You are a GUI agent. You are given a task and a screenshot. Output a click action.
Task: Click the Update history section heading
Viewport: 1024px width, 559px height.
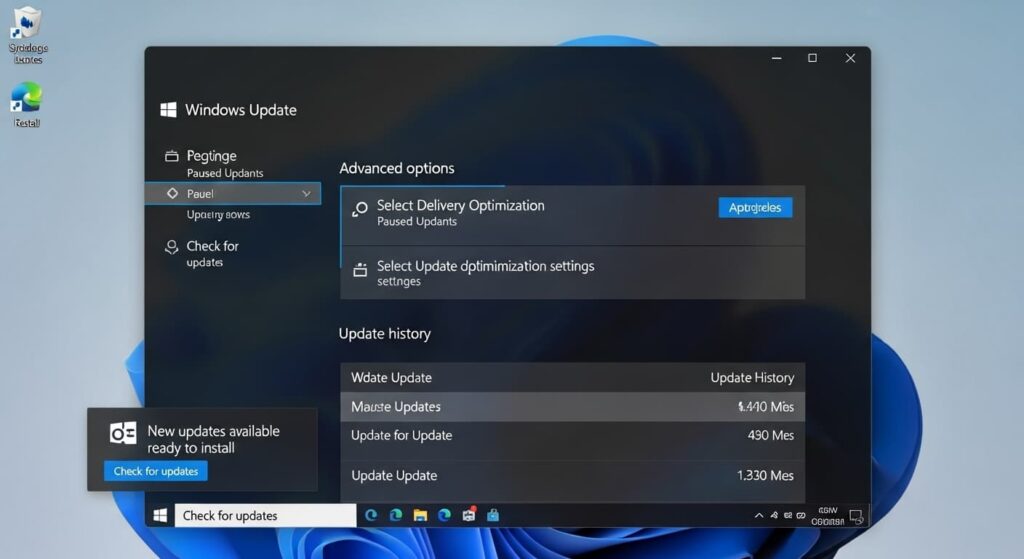(385, 334)
